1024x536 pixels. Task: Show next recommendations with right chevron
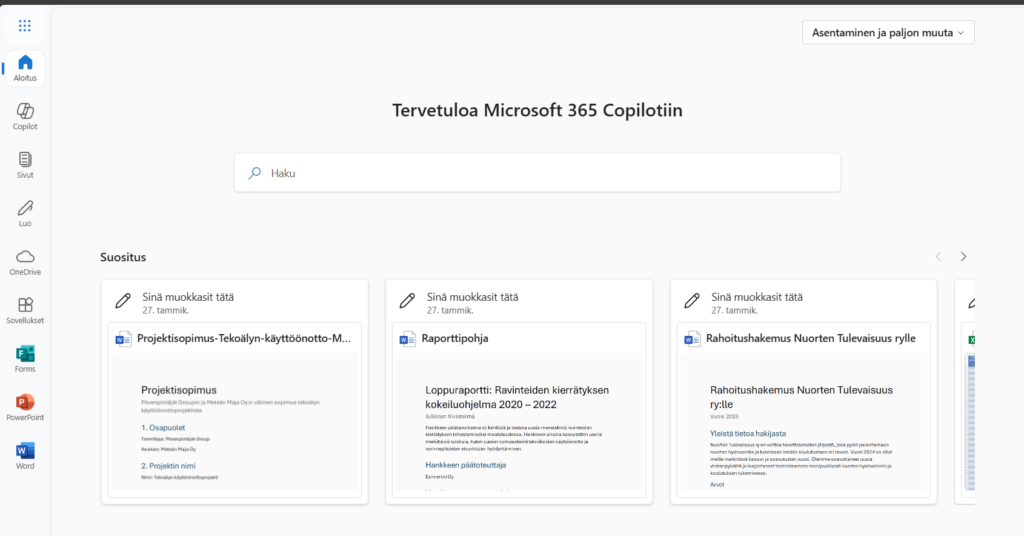point(963,257)
